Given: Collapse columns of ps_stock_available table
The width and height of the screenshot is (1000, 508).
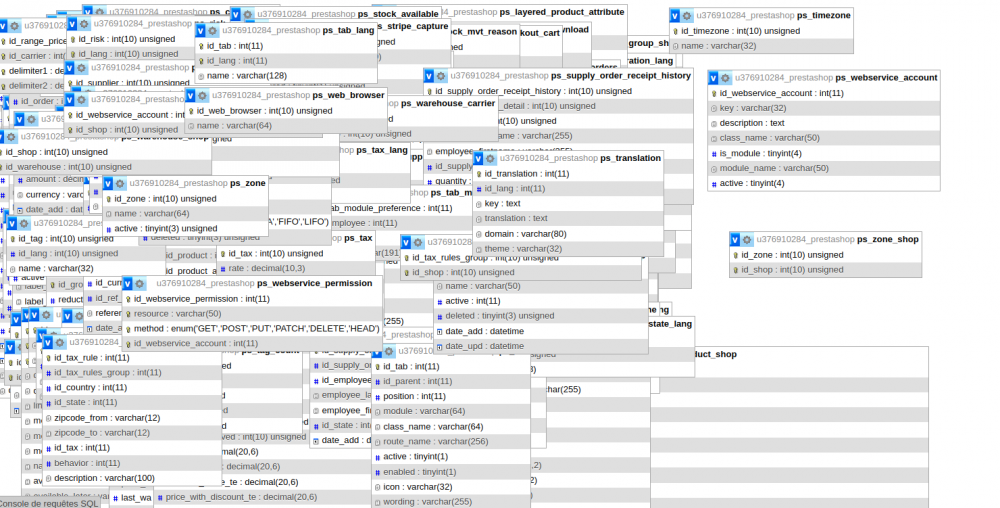Looking at the screenshot, I should click(235, 14).
